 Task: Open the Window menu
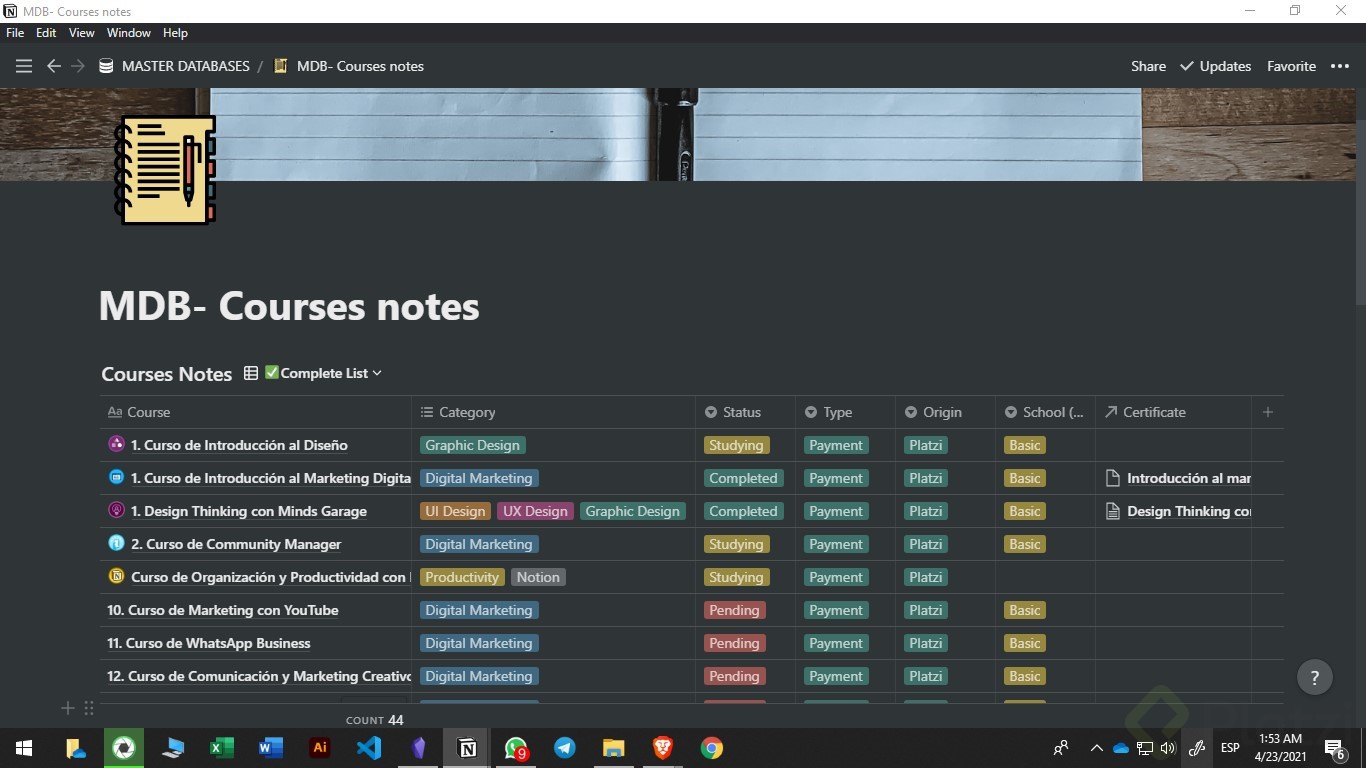tap(129, 33)
